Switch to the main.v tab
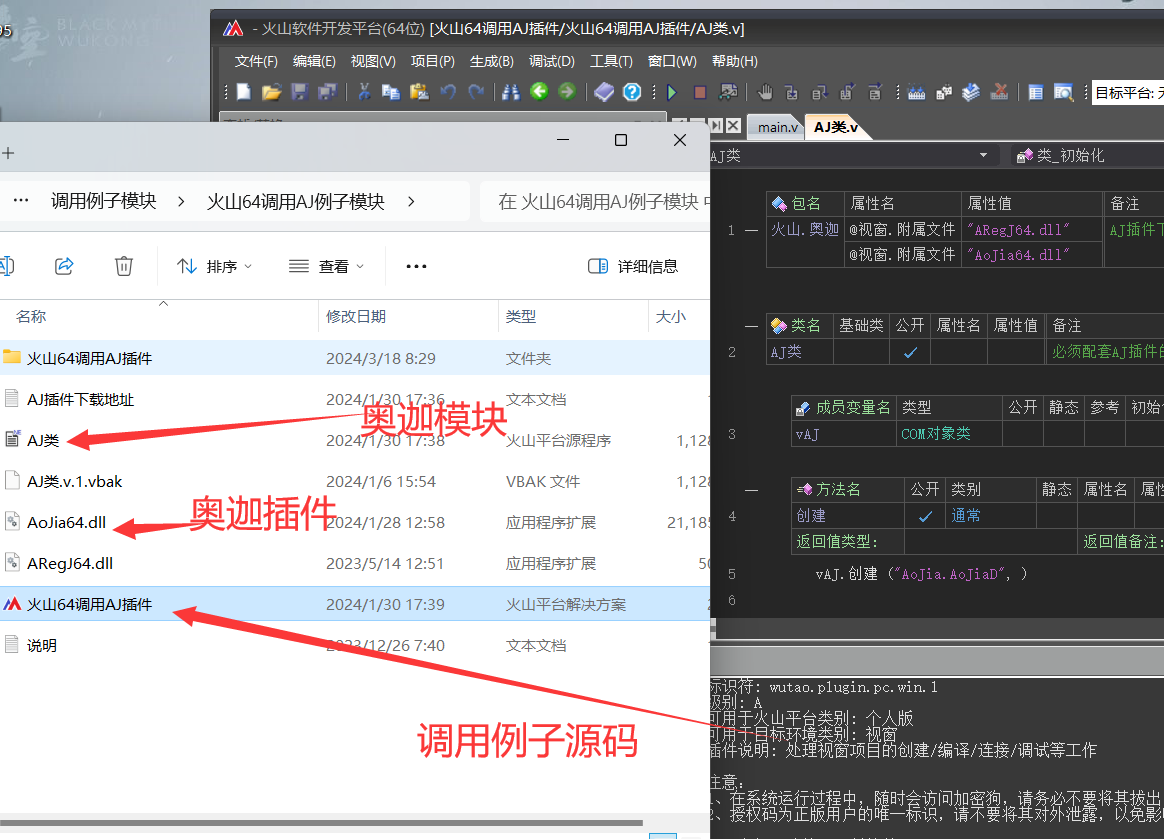This screenshot has width=1164, height=839. (x=776, y=127)
